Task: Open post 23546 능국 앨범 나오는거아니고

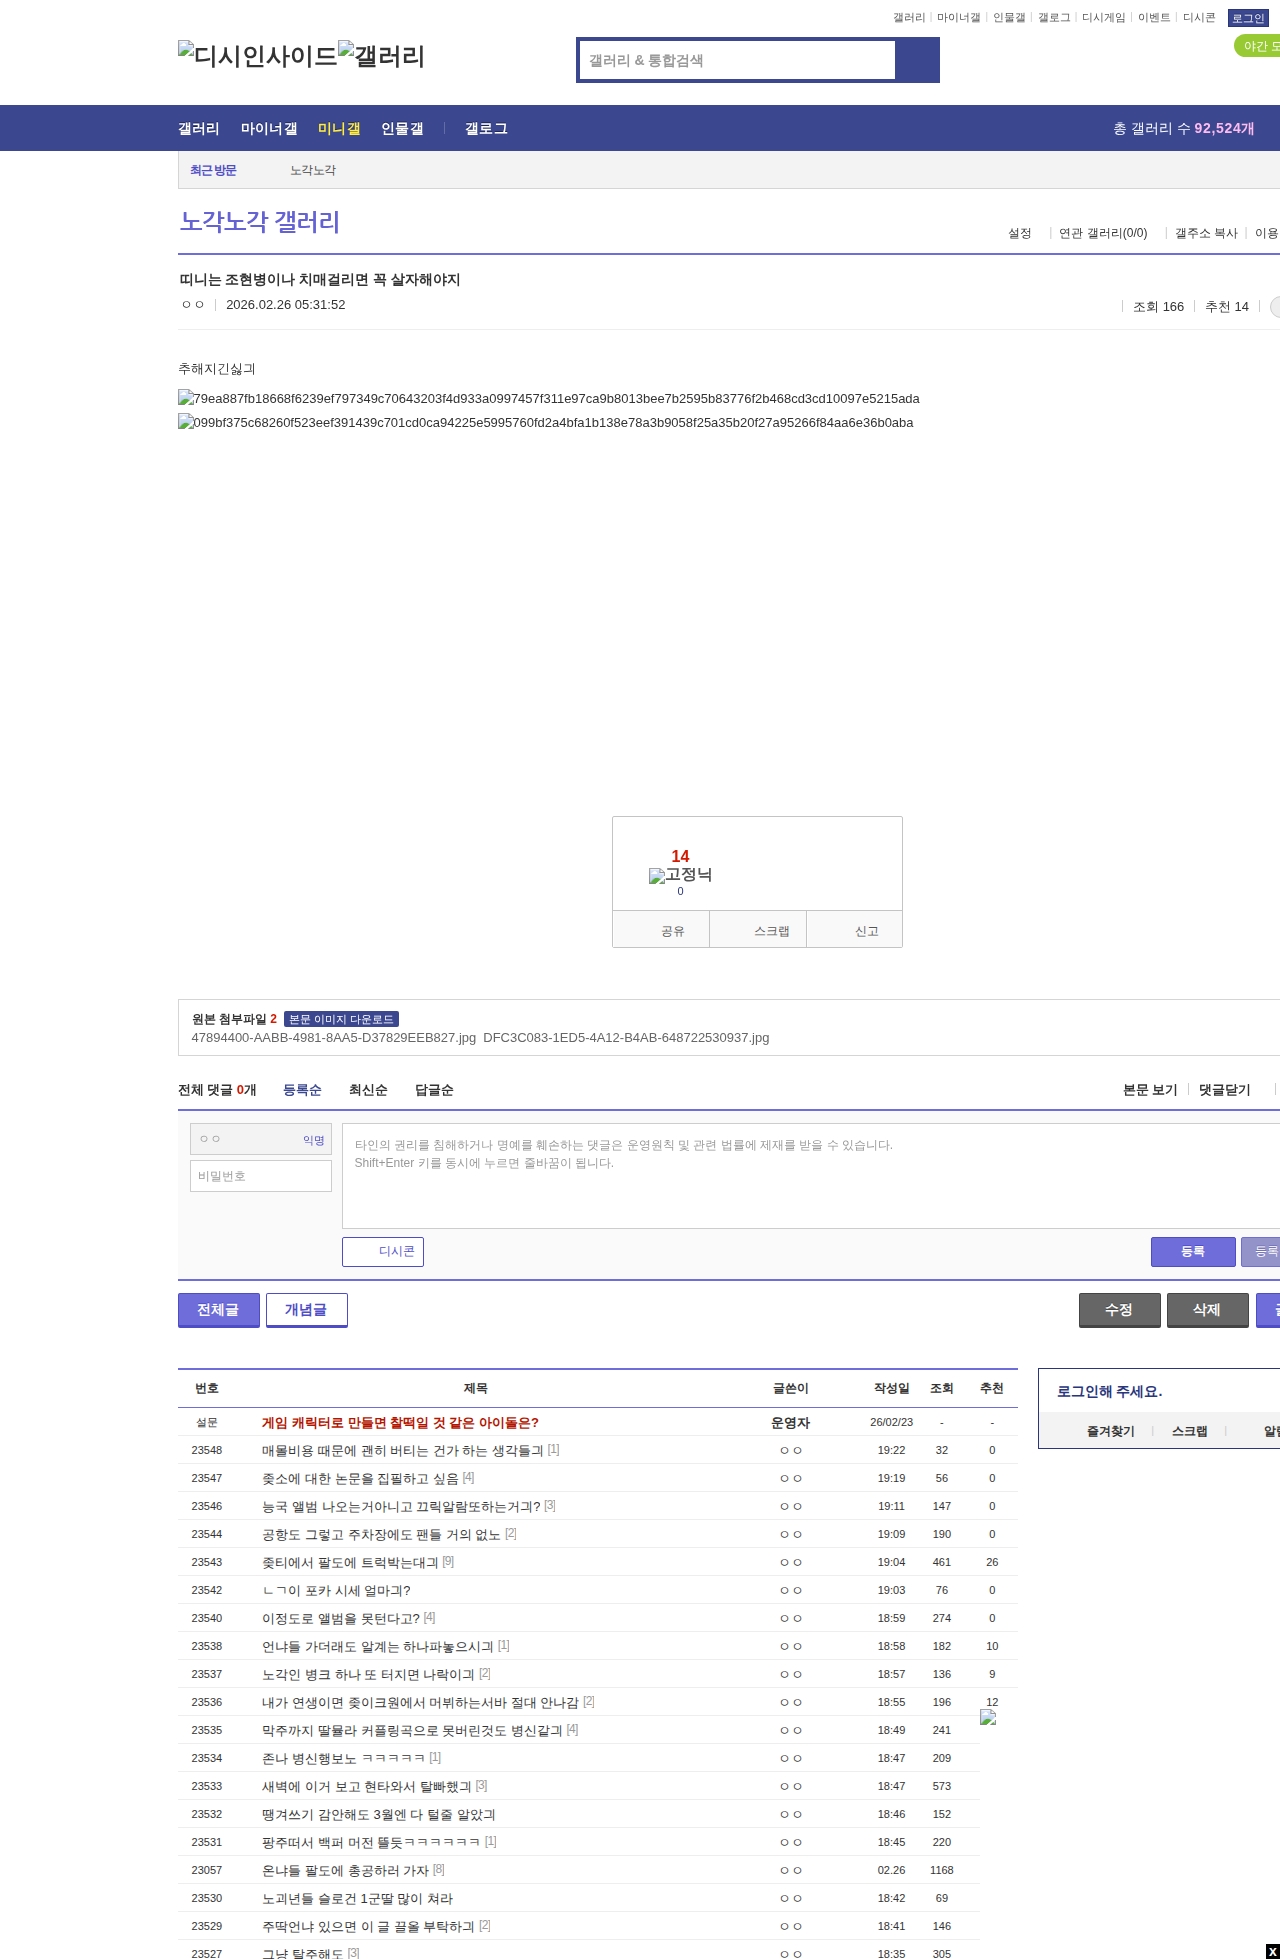Action: pos(401,1506)
